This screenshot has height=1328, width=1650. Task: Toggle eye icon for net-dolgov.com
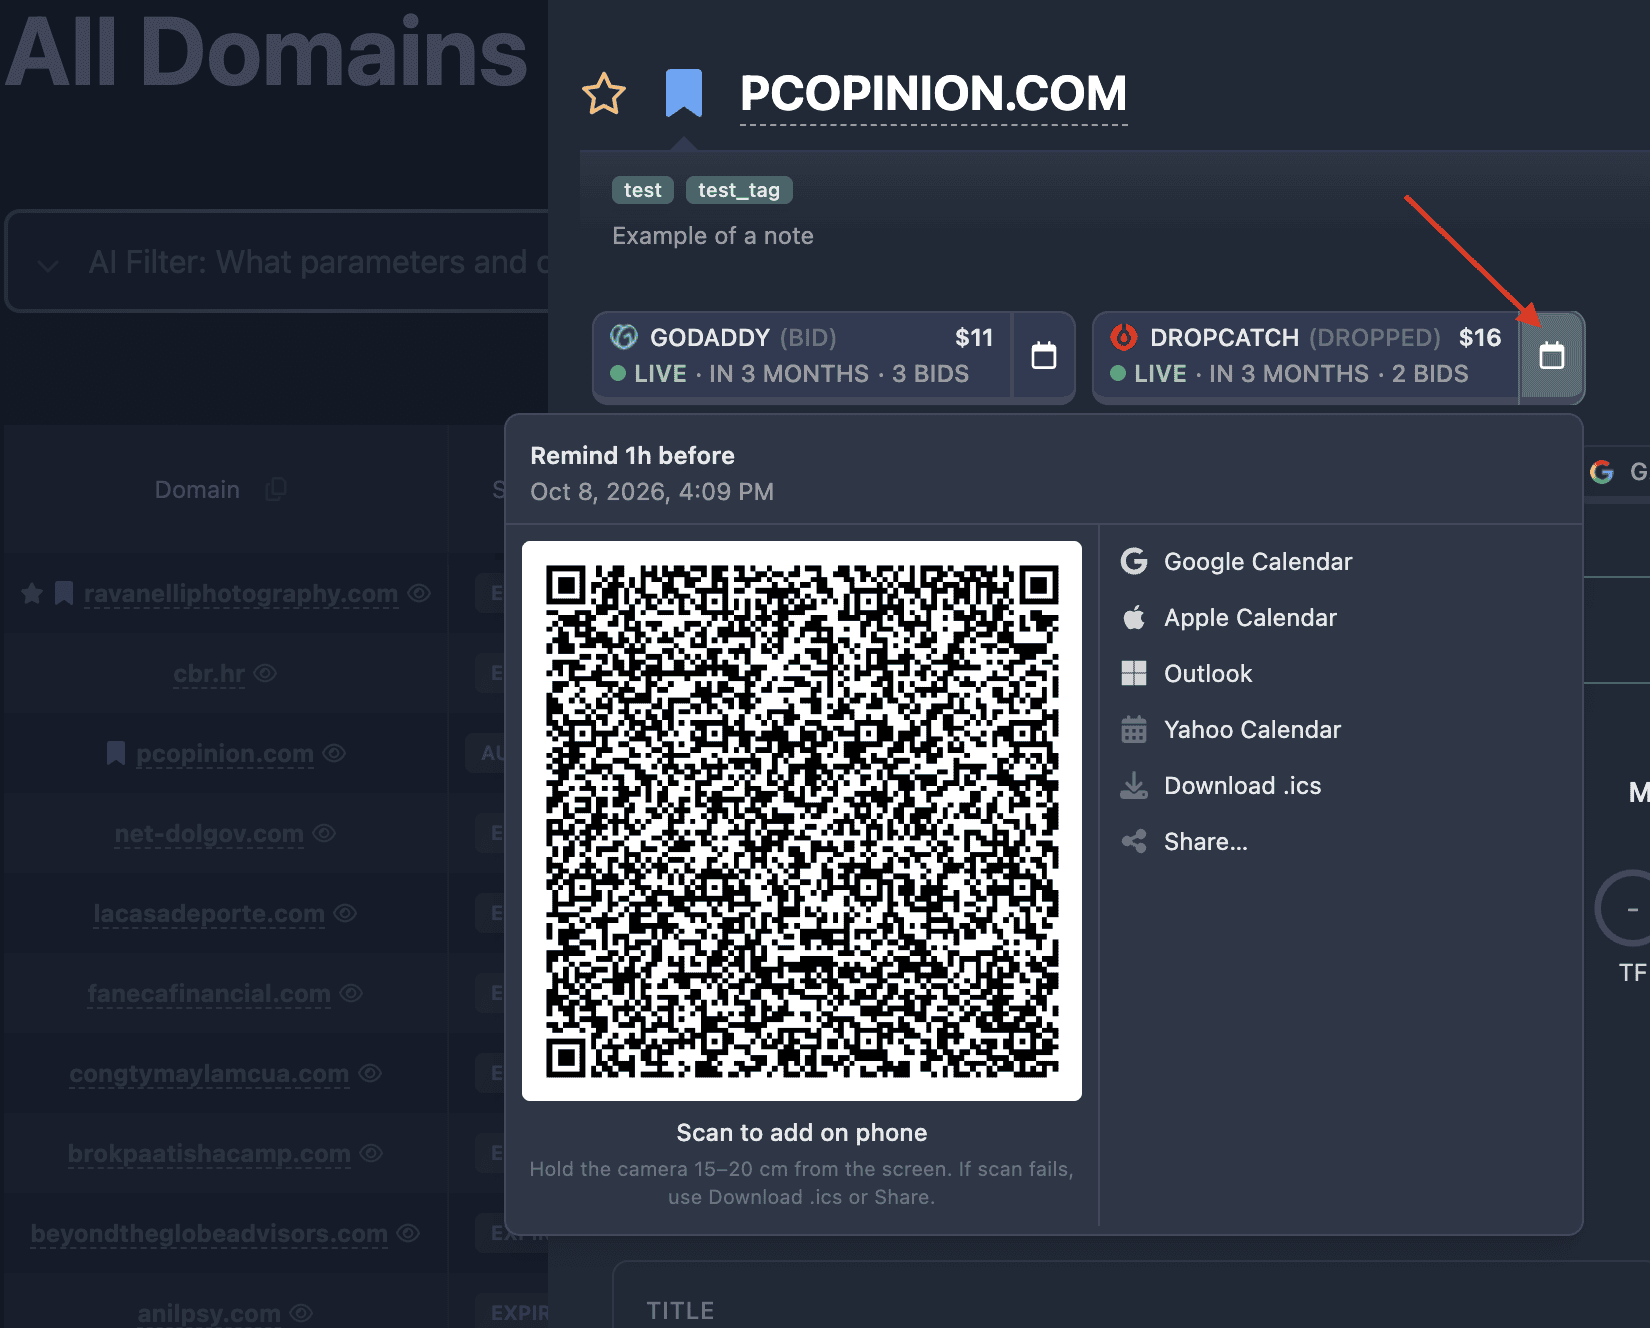pos(324,833)
